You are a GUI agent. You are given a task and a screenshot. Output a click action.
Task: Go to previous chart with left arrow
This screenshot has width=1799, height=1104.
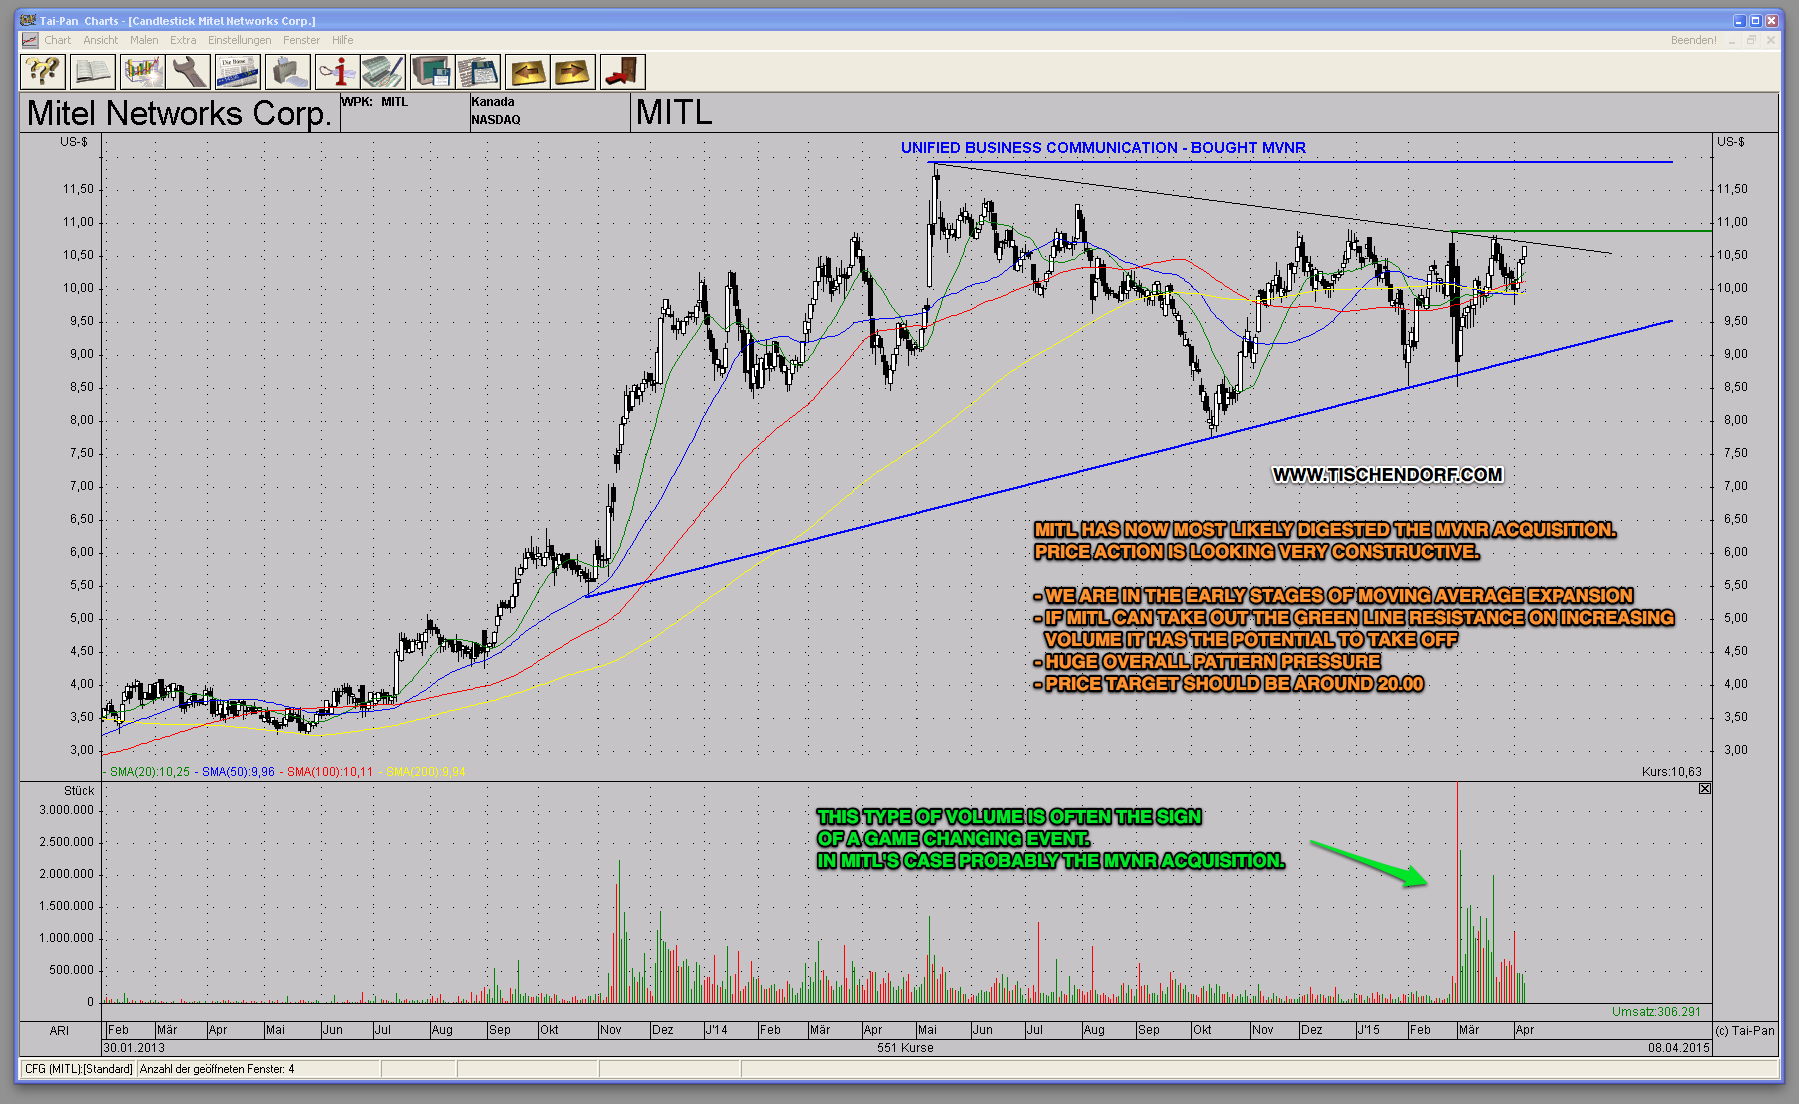point(527,72)
